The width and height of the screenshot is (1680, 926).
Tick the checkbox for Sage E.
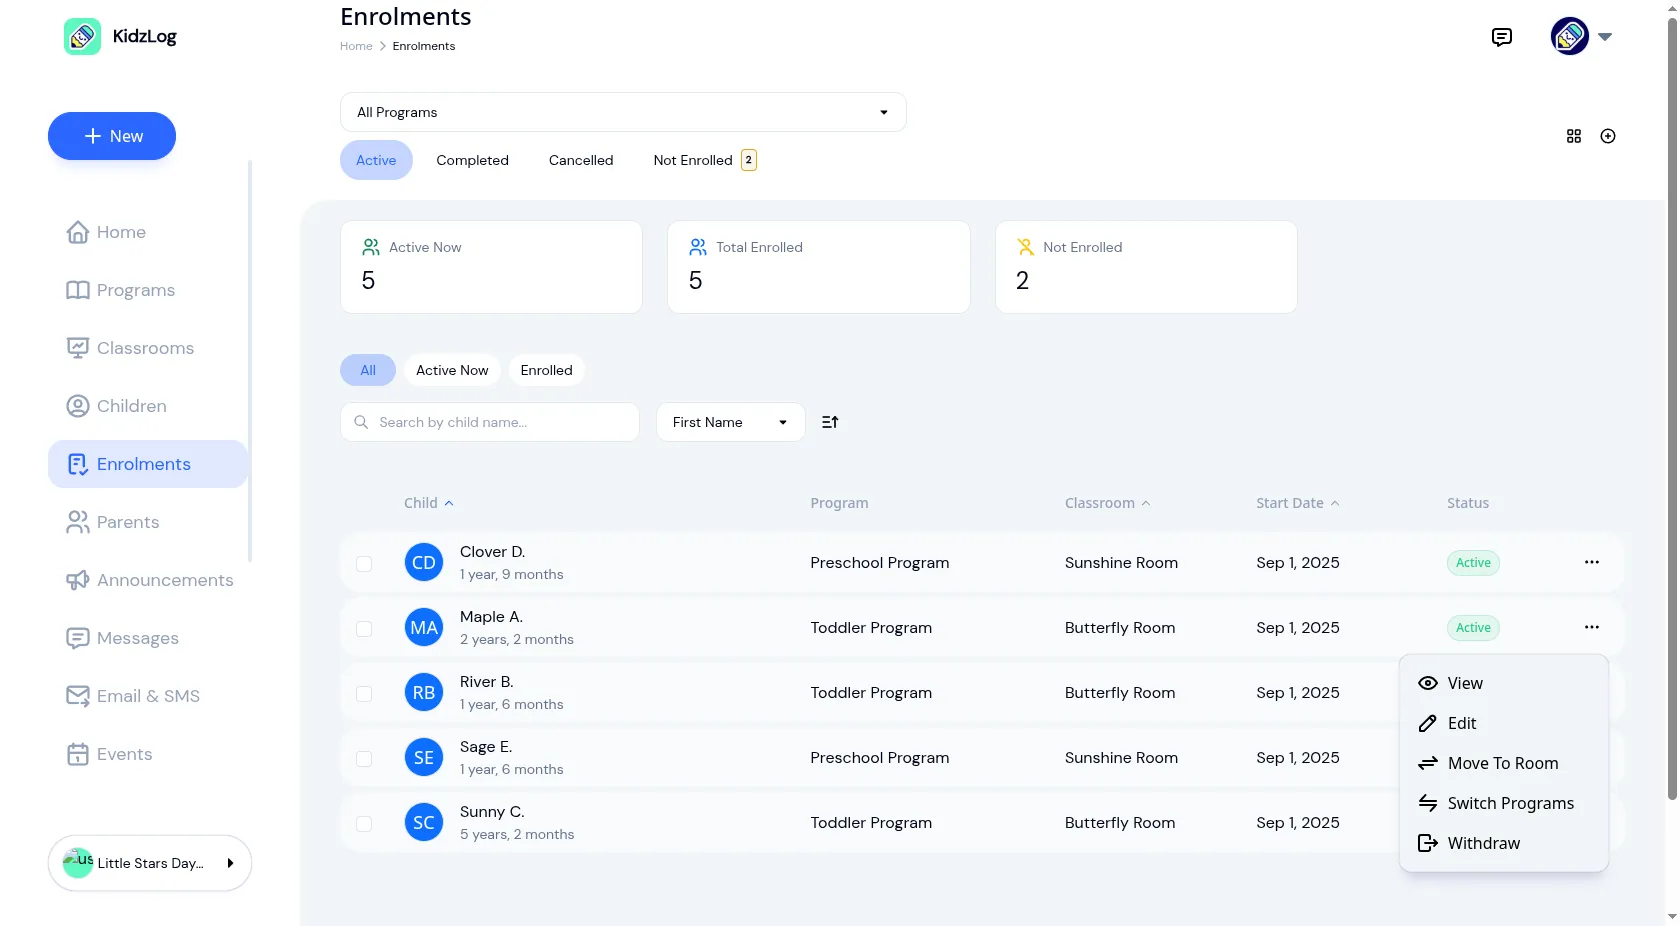tap(364, 759)
